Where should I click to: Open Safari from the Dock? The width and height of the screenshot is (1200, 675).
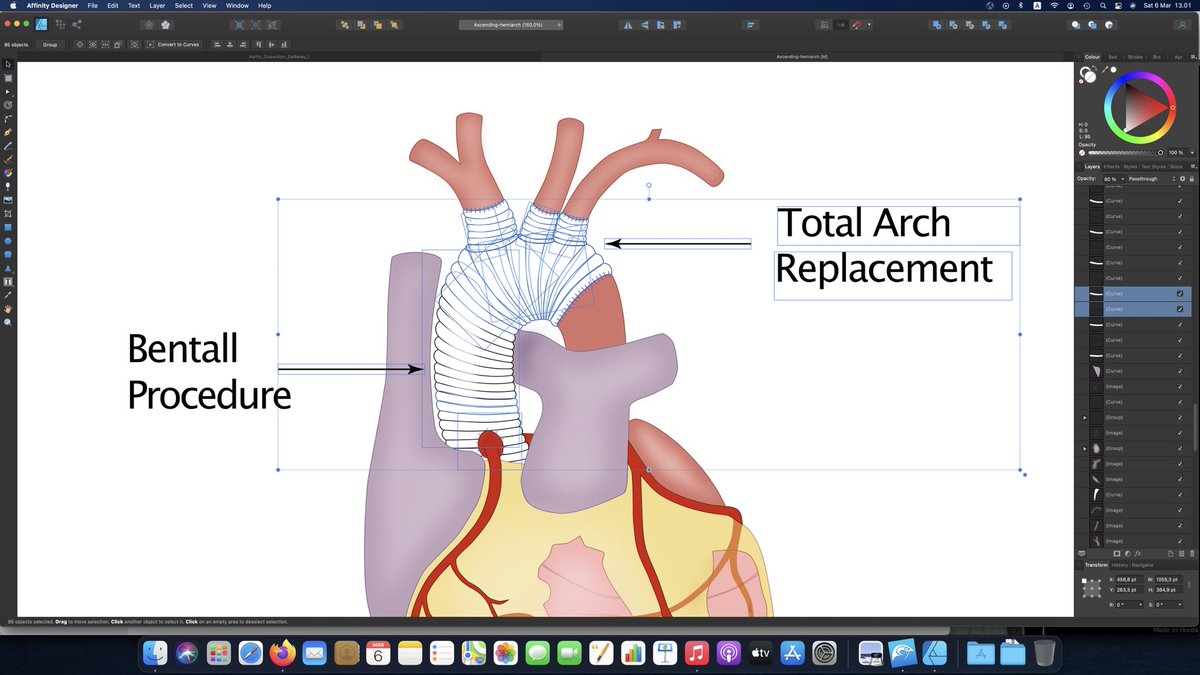tap(251, 653)
